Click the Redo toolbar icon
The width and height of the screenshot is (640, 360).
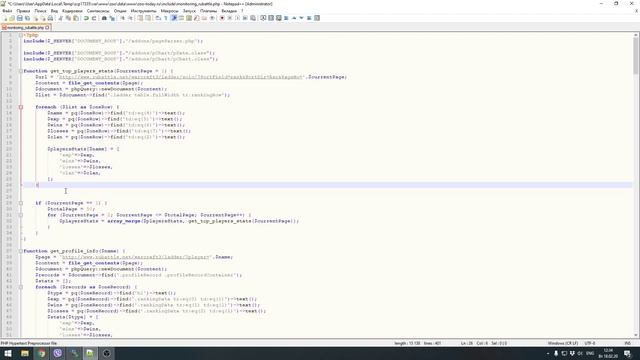94,18
